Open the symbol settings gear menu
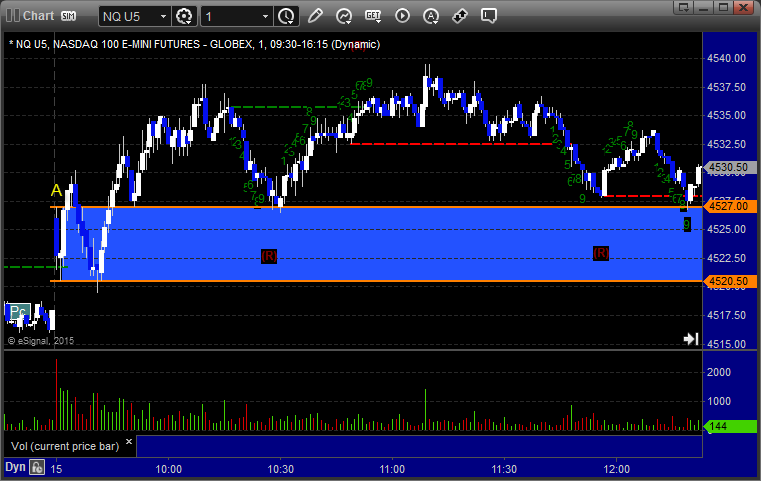Screen dimensions: 761x481 184,17
